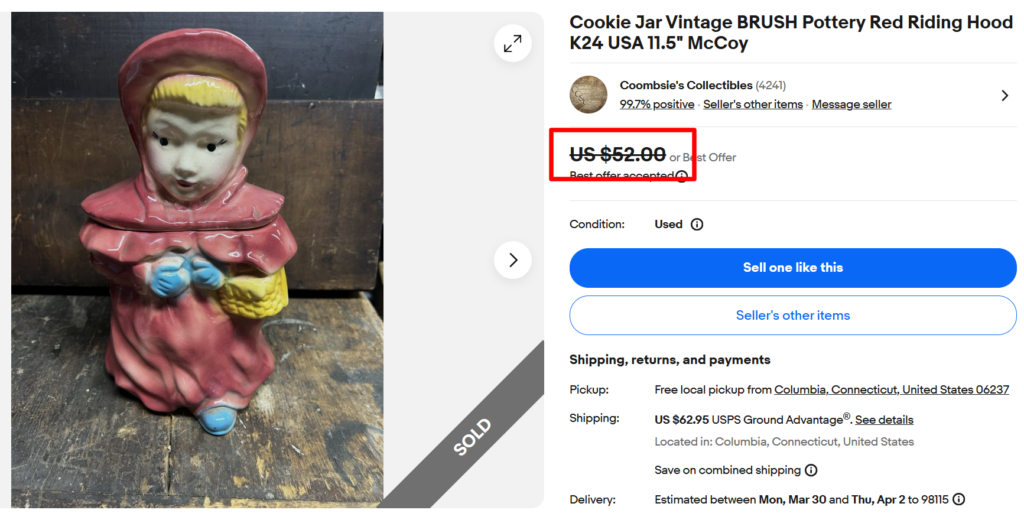Expand the product image to full view
Screen dimensions: 1024x523
click(x=512, y=43)
